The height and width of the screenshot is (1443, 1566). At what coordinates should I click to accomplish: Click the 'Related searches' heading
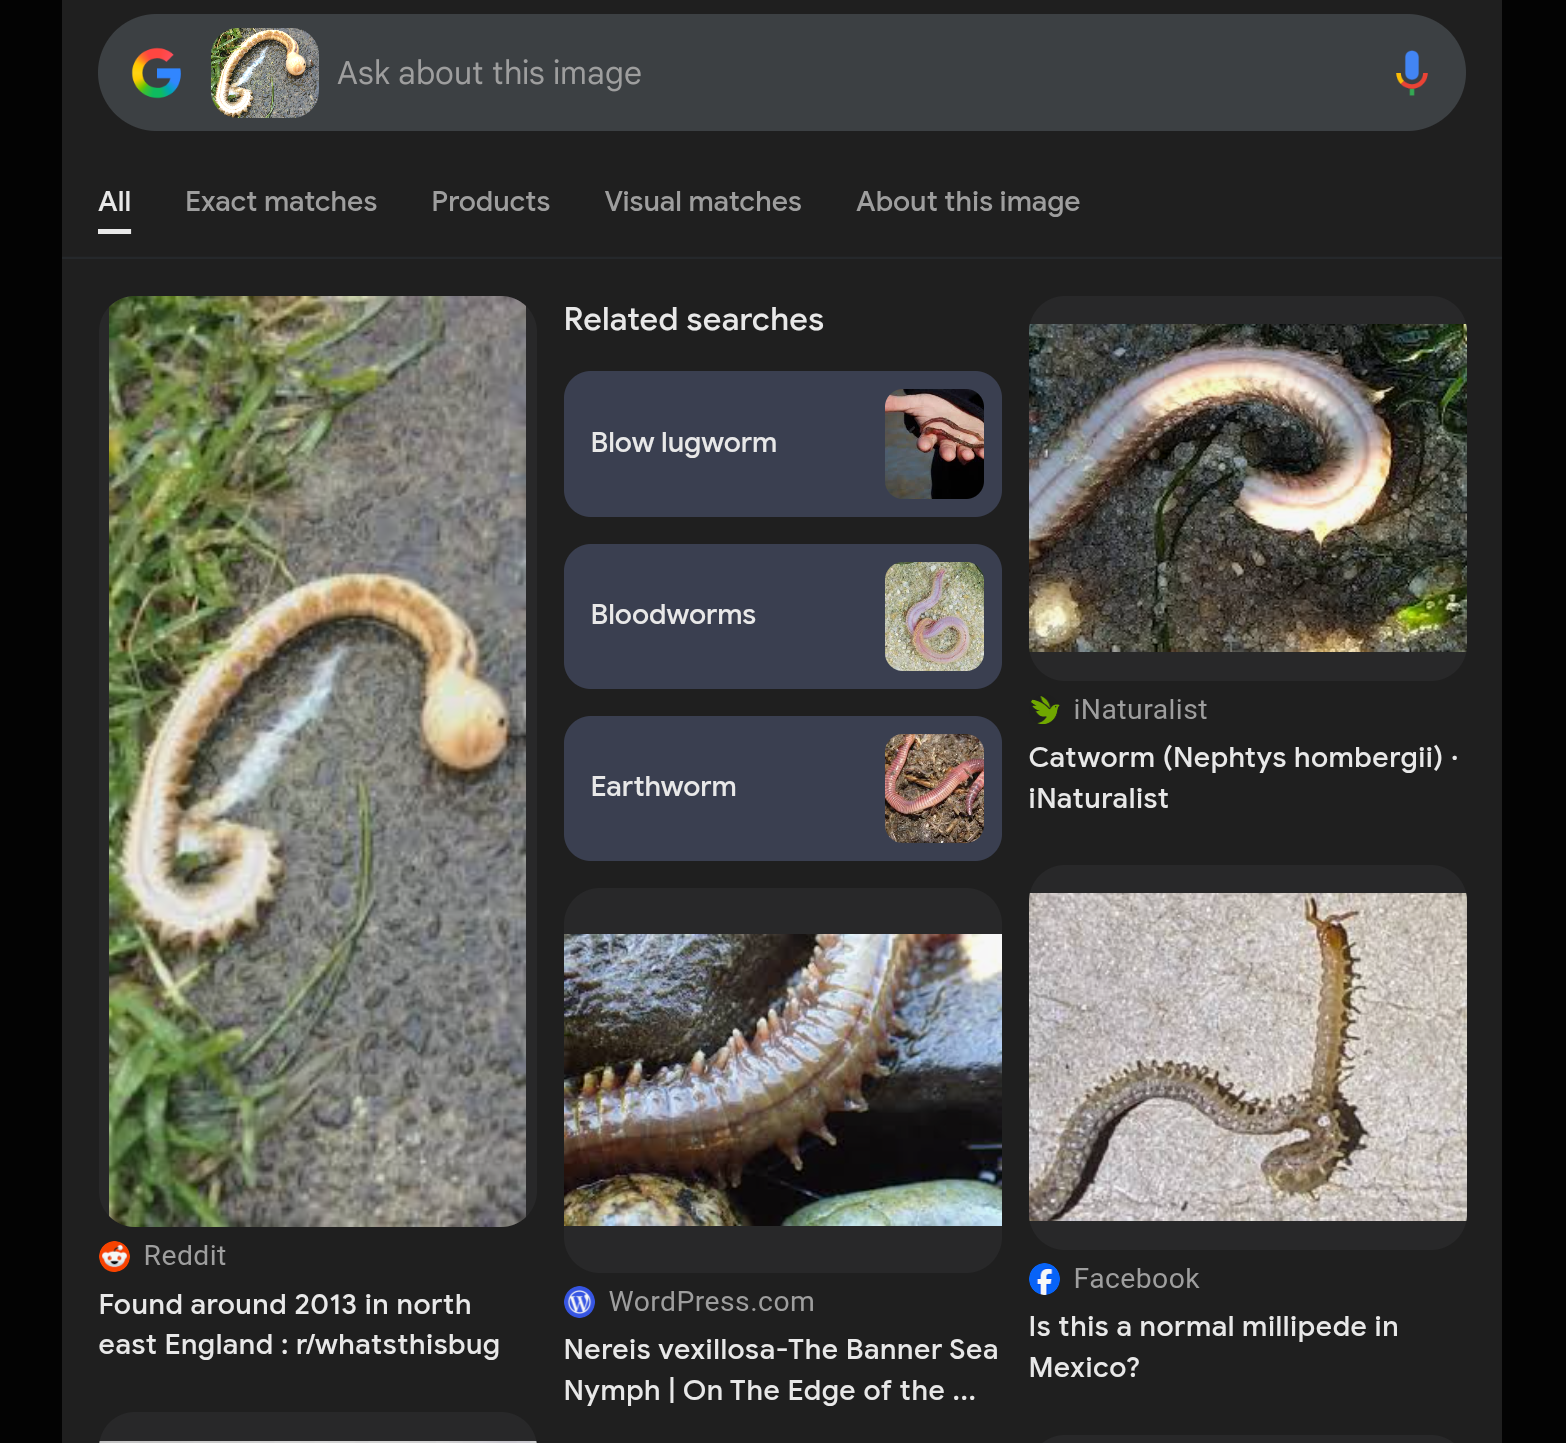click(694, 320)
